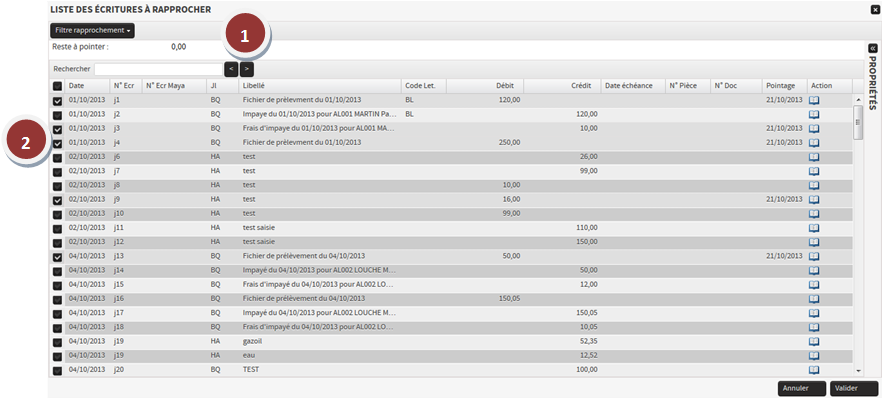
Task: Select the 'TEST' label in row j20
Action: pyautogui.click(x=250, y=369)
